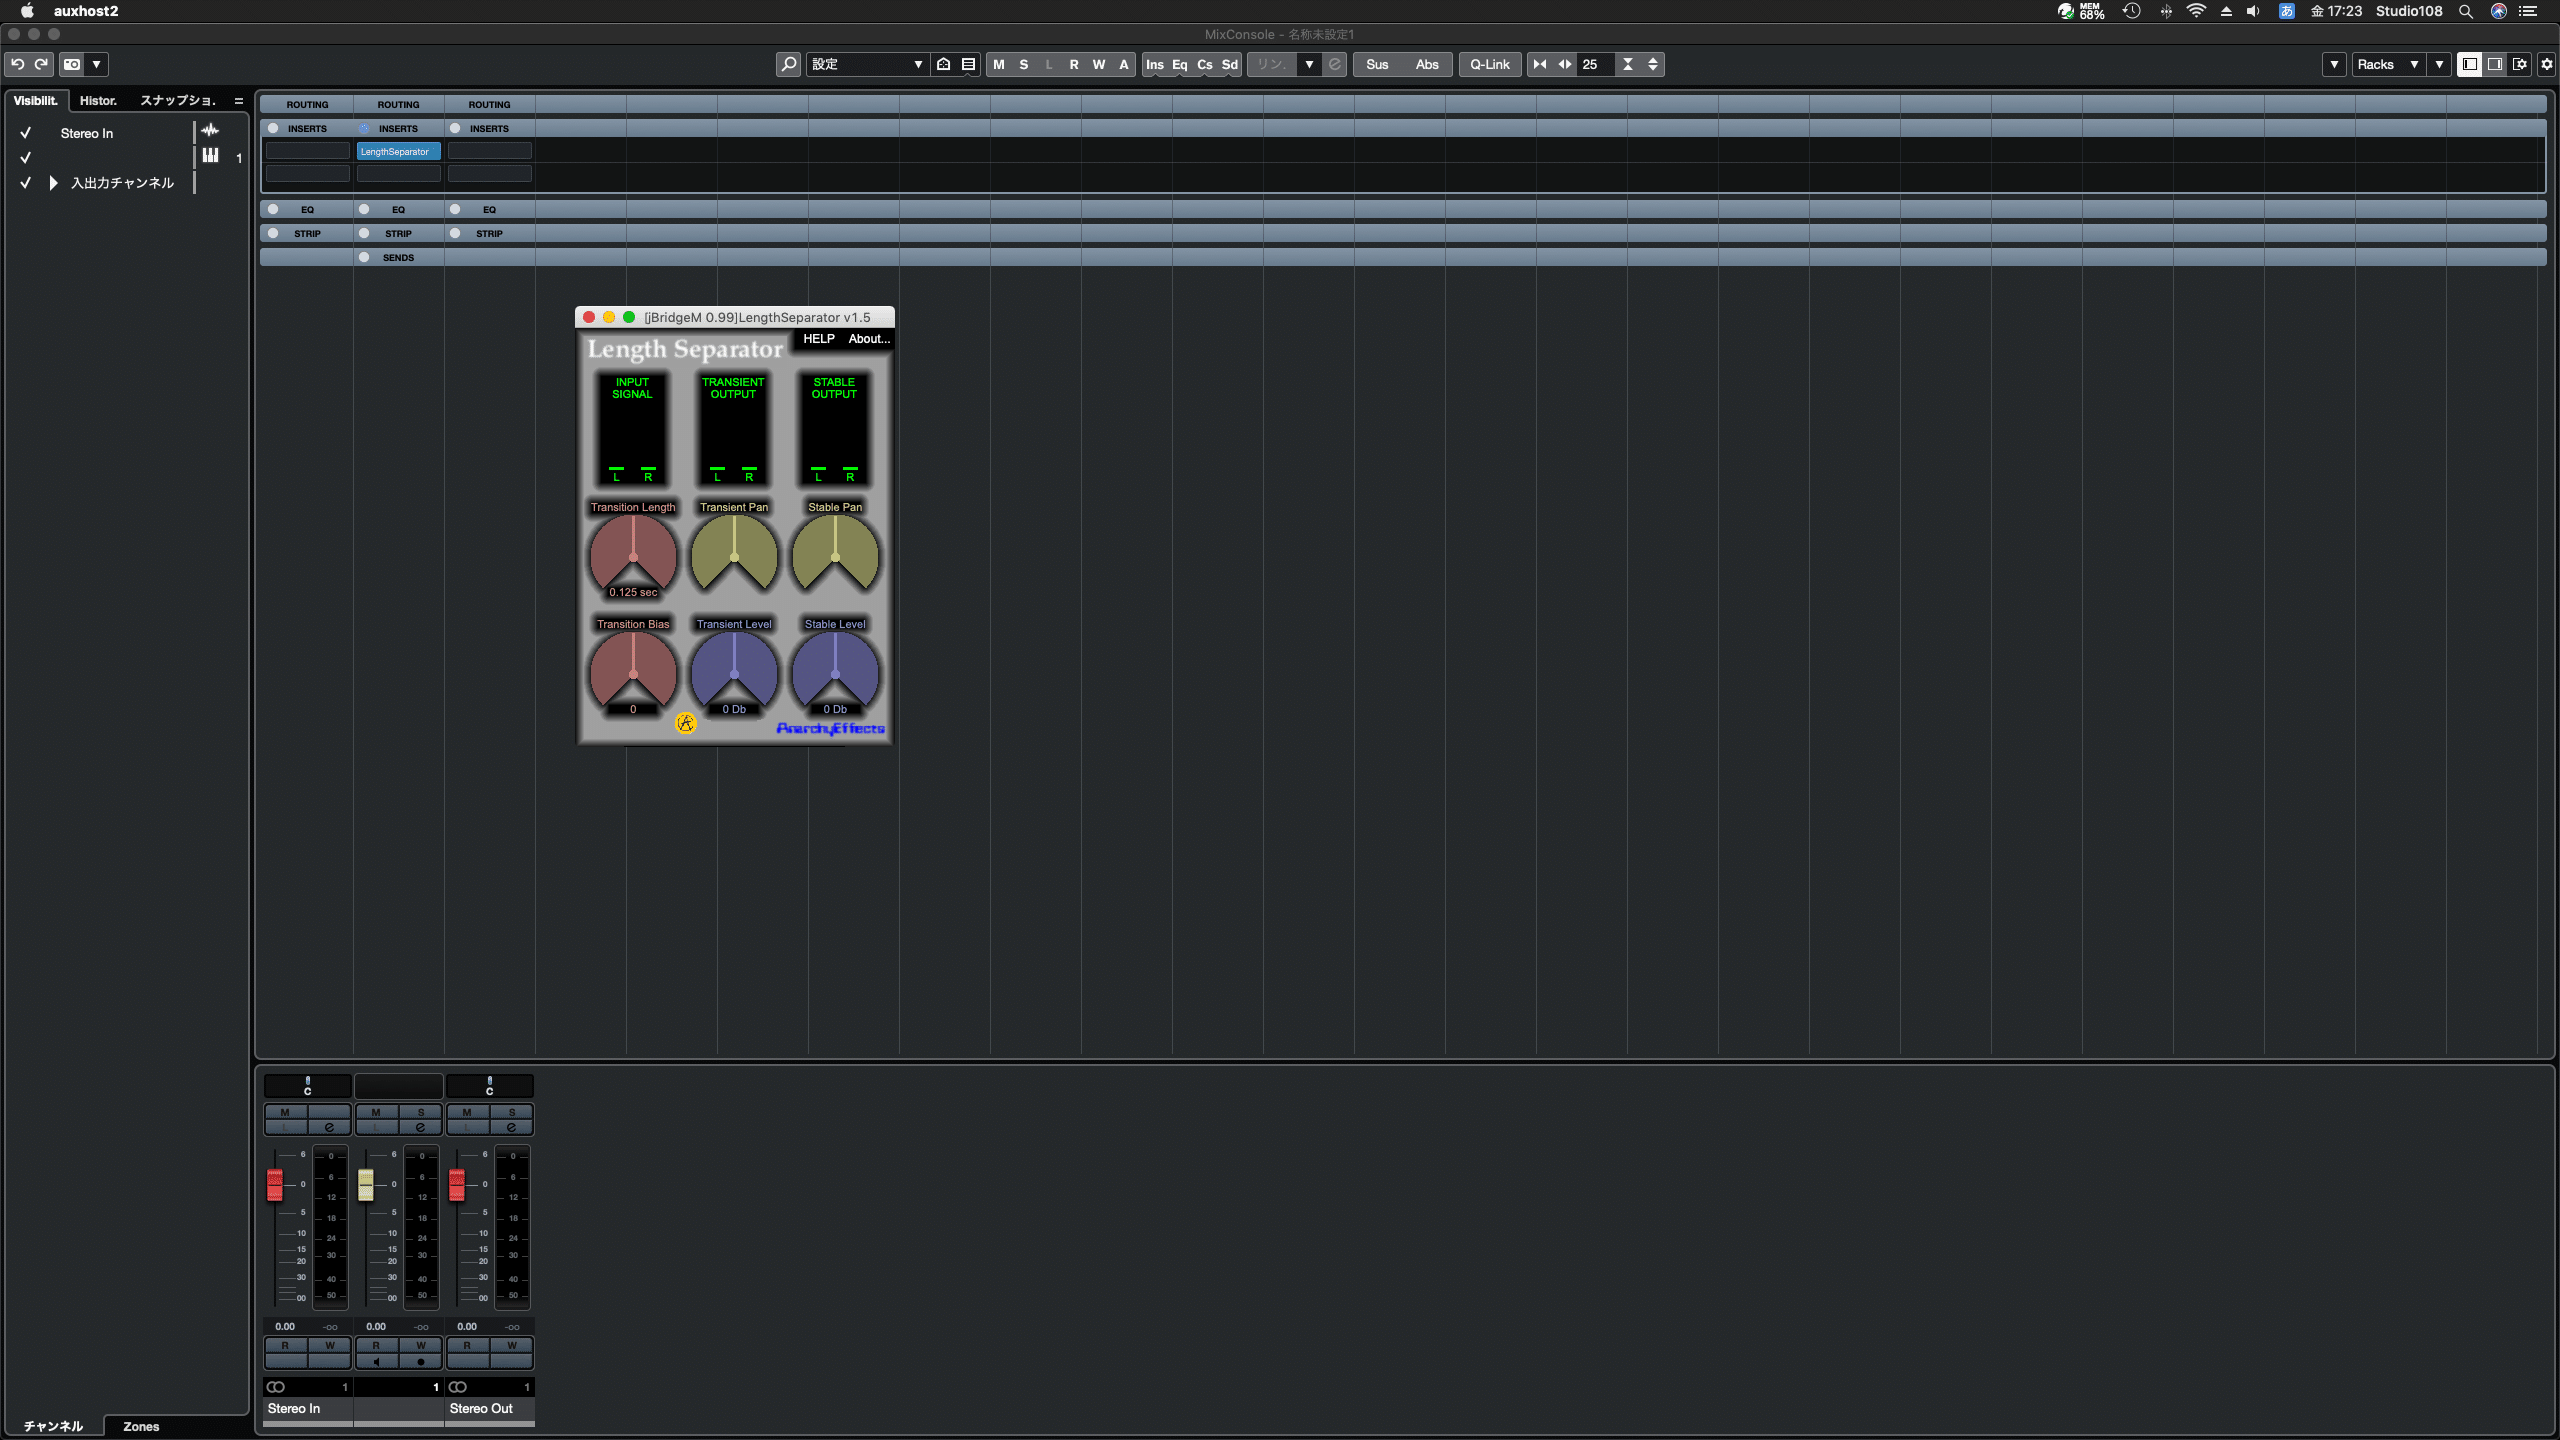Screen dimensions: 2560x1440
Task: Expand the 入出力チャンネル tree item
Action: coord(52,183)
